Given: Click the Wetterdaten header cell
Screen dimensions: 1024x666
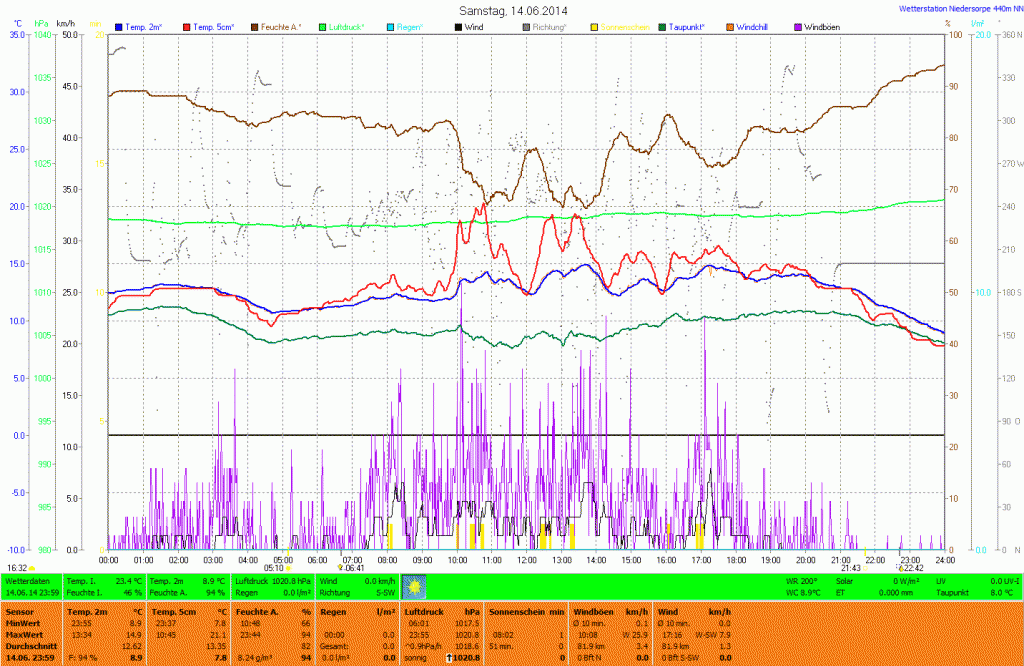Looking at the screenshot, I should coord(28,580).
